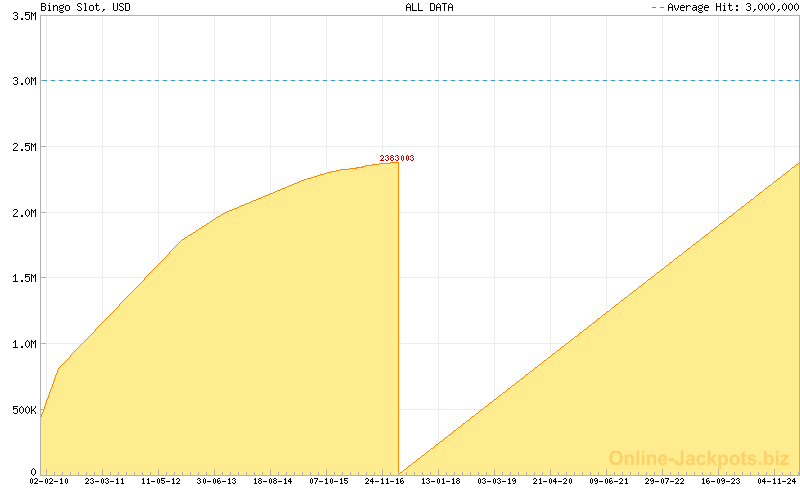Click the 1.5M y-axis label
800x490 pixels.
point(22,278)
